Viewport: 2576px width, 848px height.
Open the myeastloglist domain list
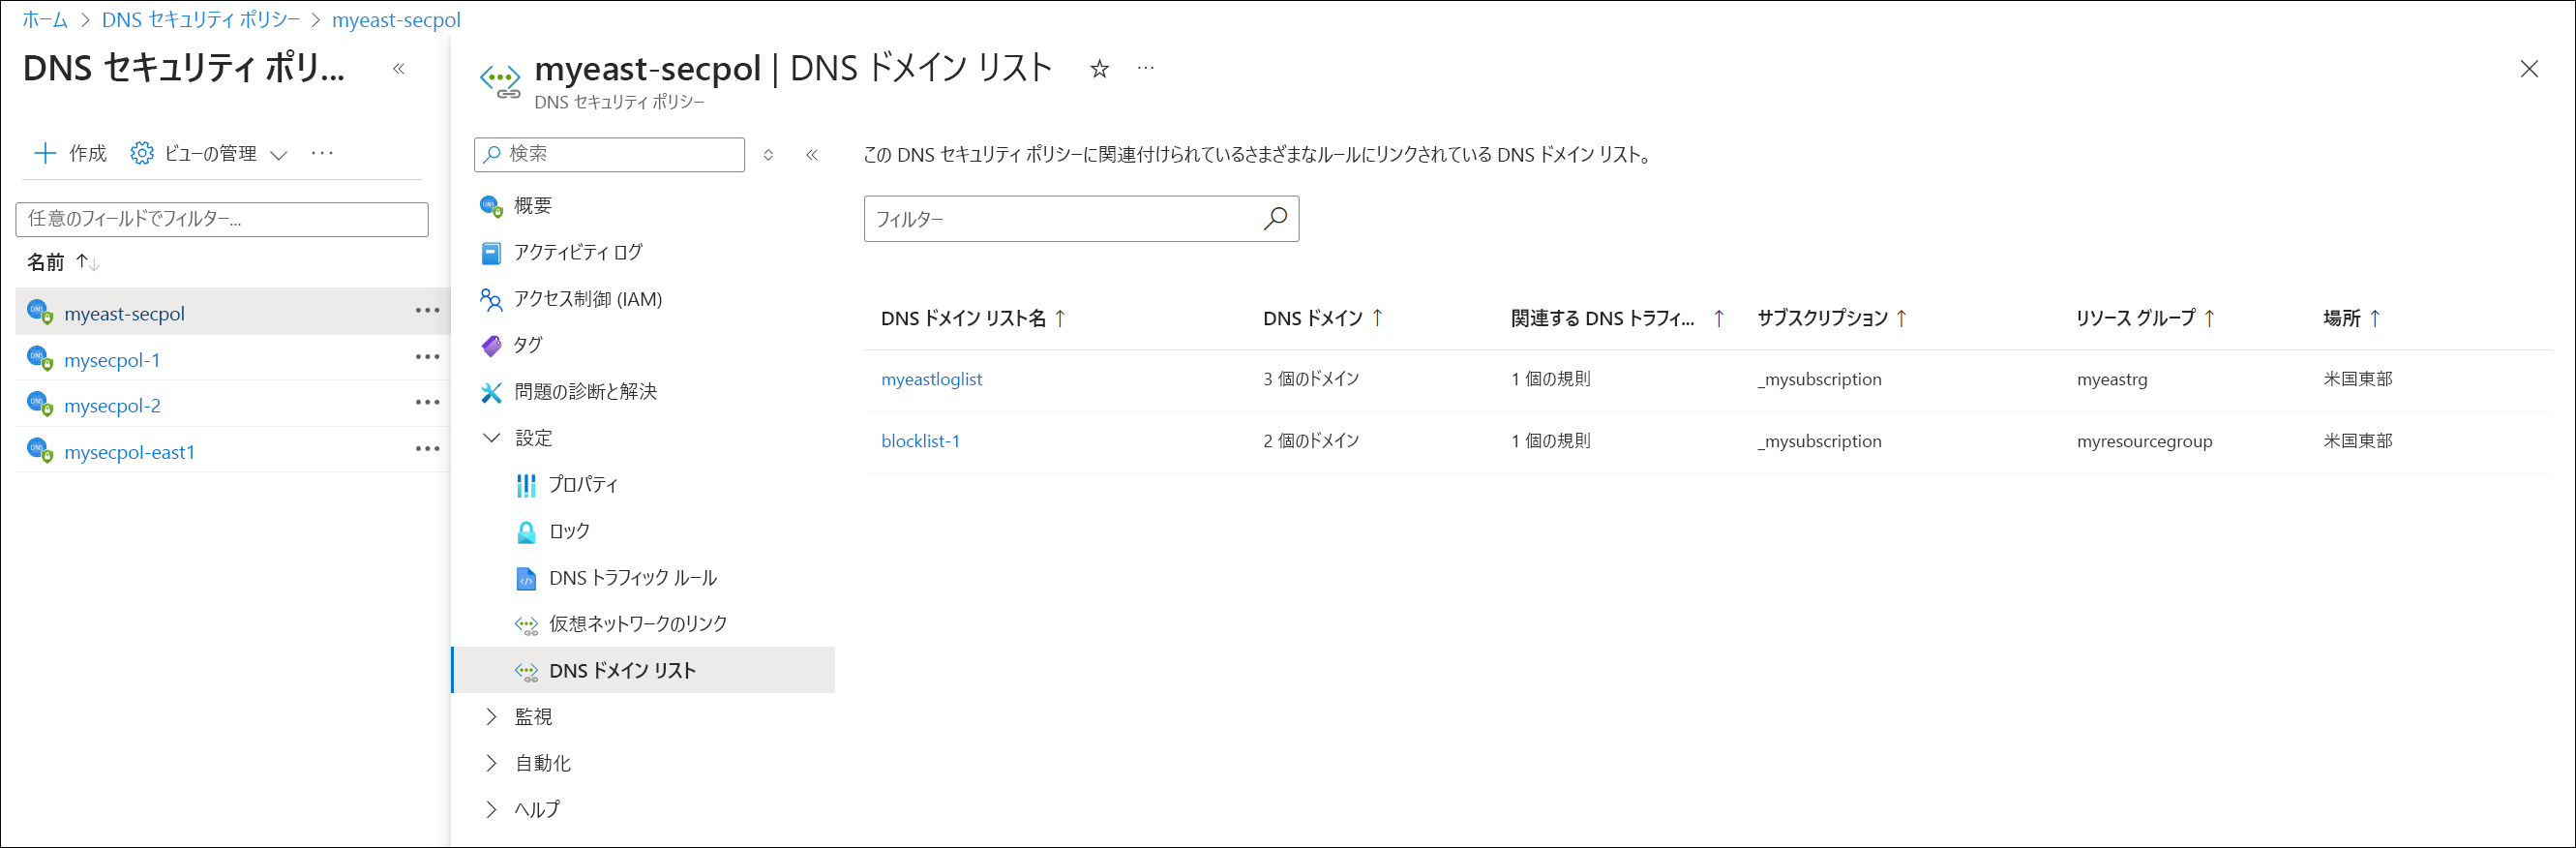pos(931,379)
